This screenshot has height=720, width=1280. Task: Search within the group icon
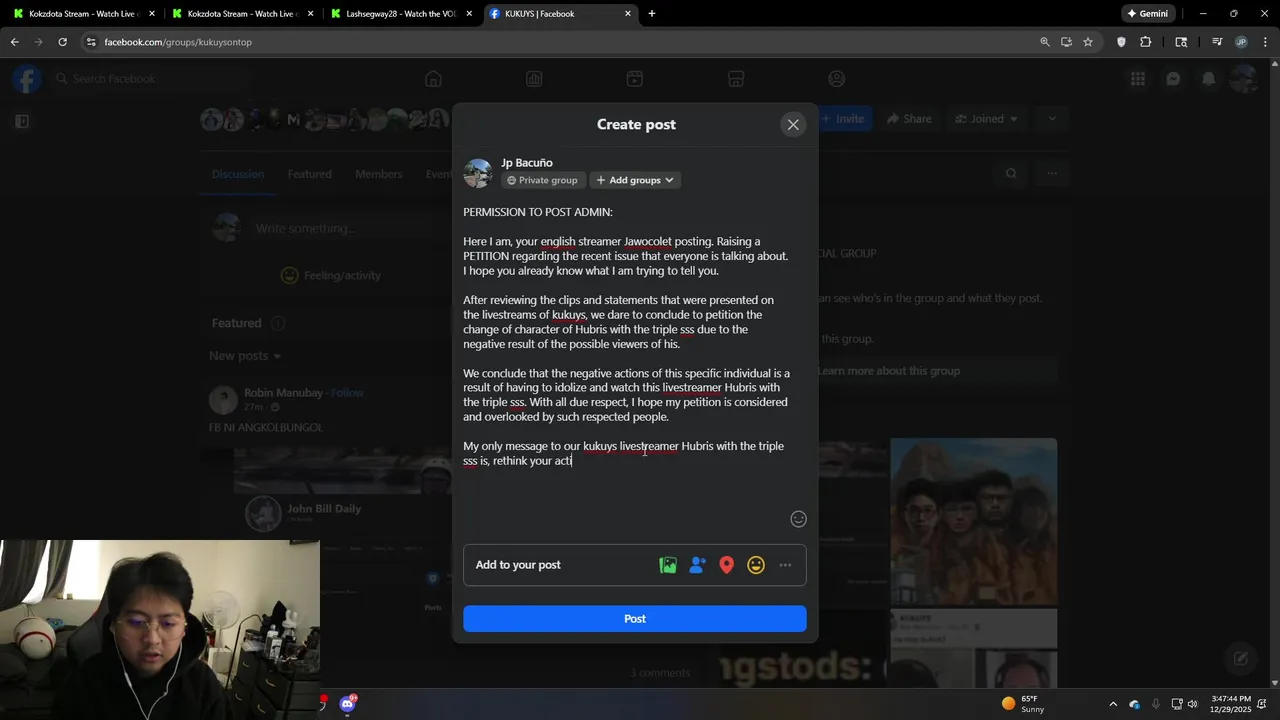click(x=1011, y=174)
